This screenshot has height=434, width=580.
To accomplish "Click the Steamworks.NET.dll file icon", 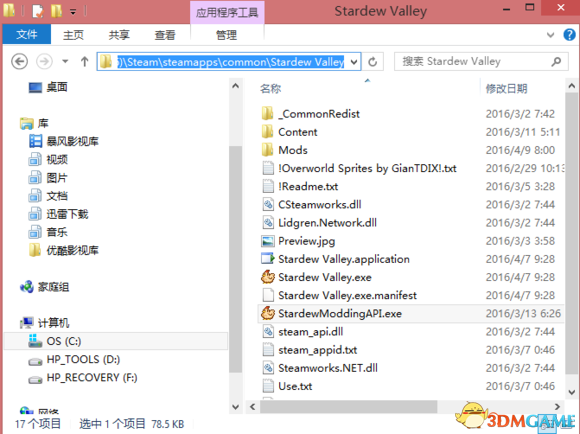I will click(268, 368).
